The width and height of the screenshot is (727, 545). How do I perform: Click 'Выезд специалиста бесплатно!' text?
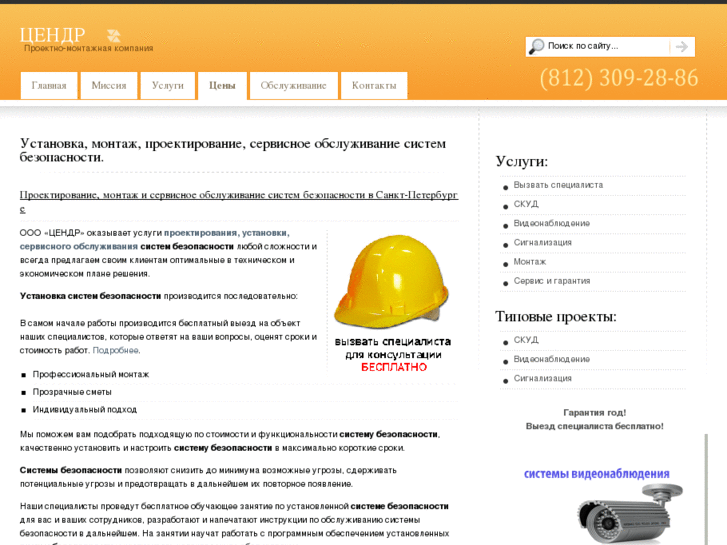point(595,426)
